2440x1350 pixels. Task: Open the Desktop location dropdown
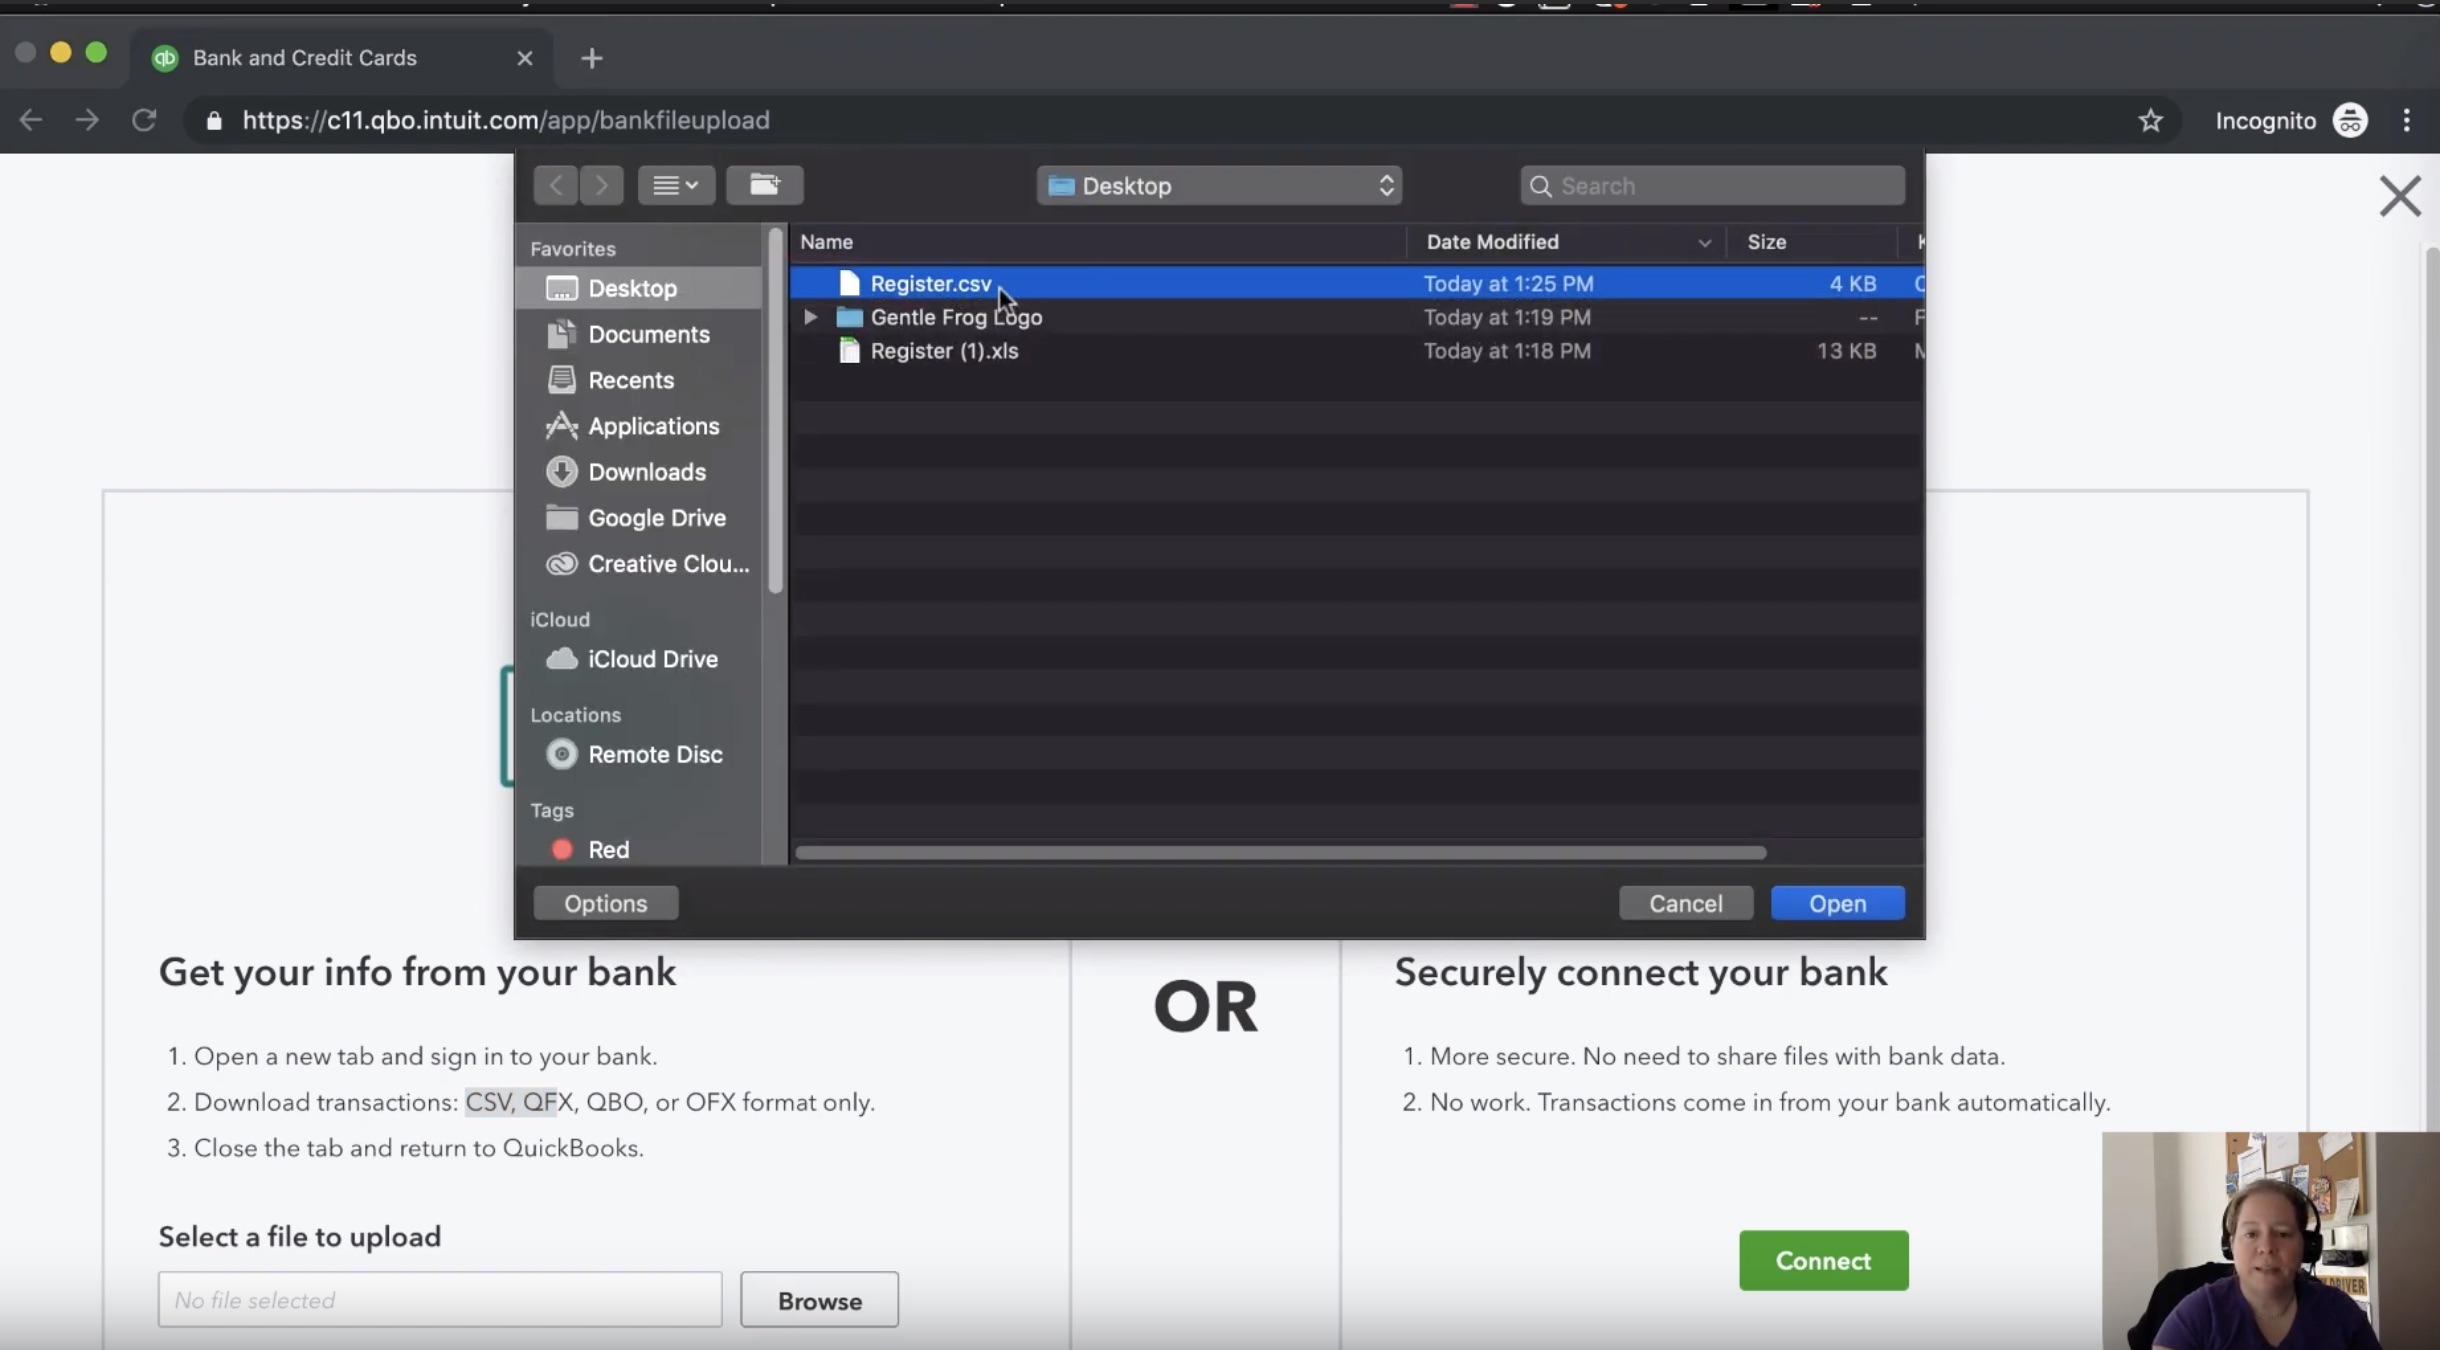pos(1218,186)
